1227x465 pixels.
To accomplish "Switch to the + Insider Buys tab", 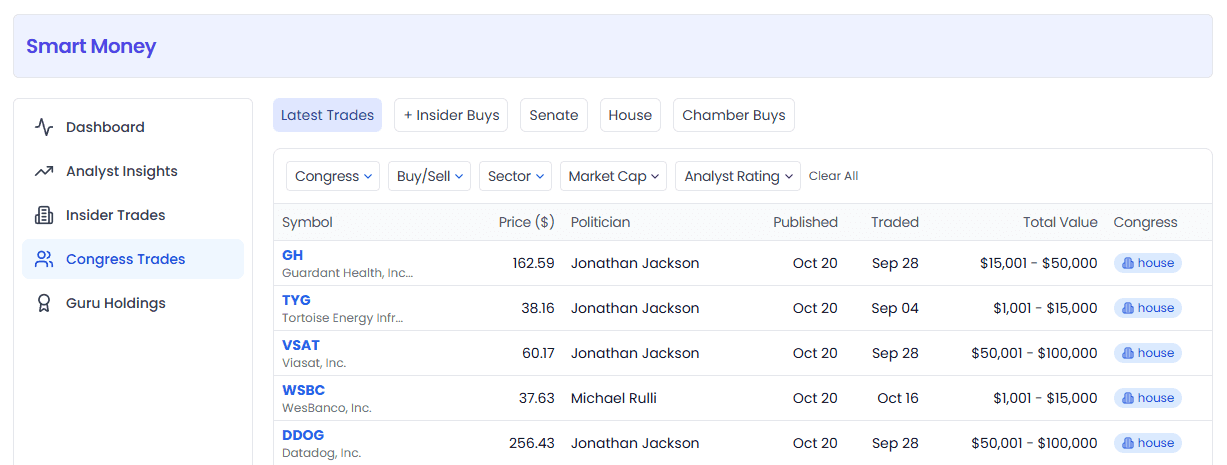I will coord(451,115).
